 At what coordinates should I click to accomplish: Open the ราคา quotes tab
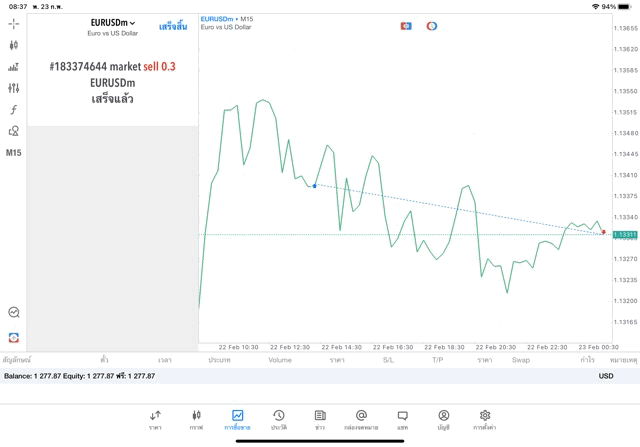click(155, 420)
